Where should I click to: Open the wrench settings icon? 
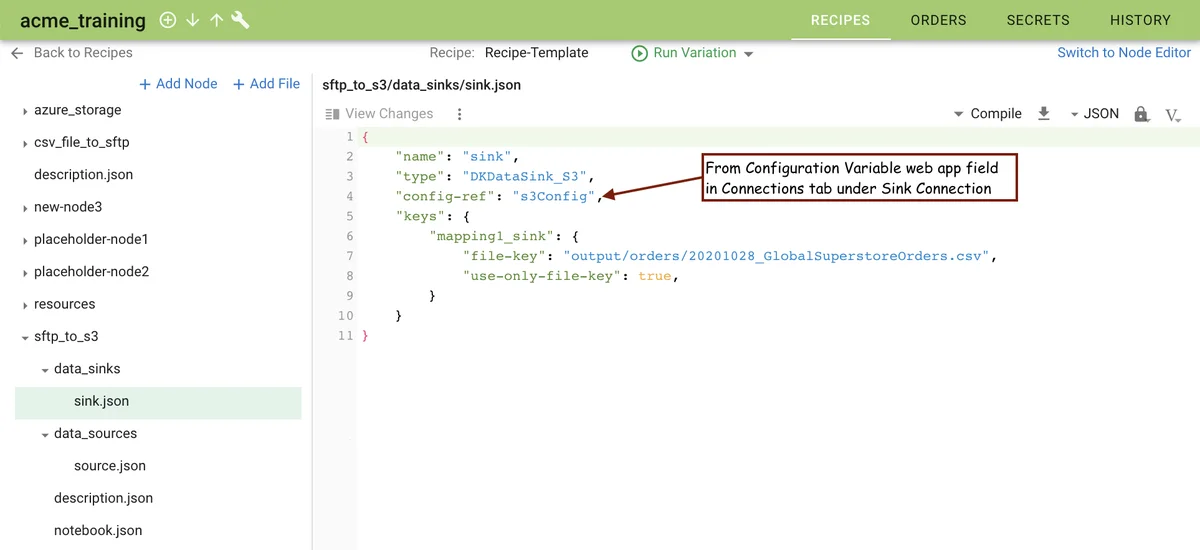(x=240, y=20)
